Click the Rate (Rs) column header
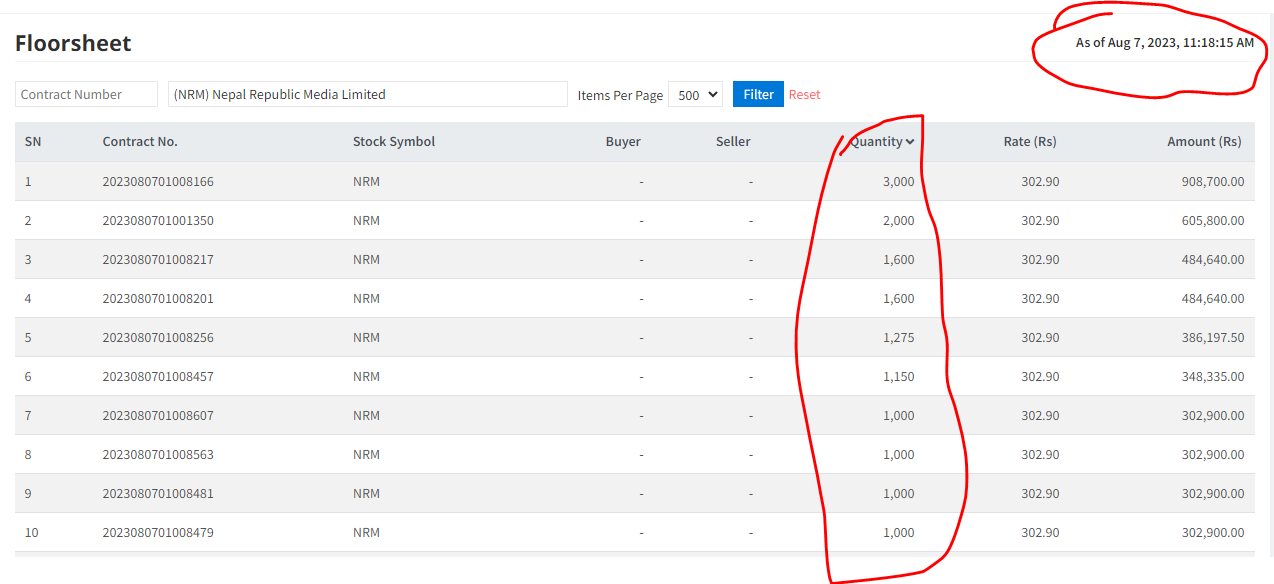This screenshot has height=584, width=1274. (1030, 141)
